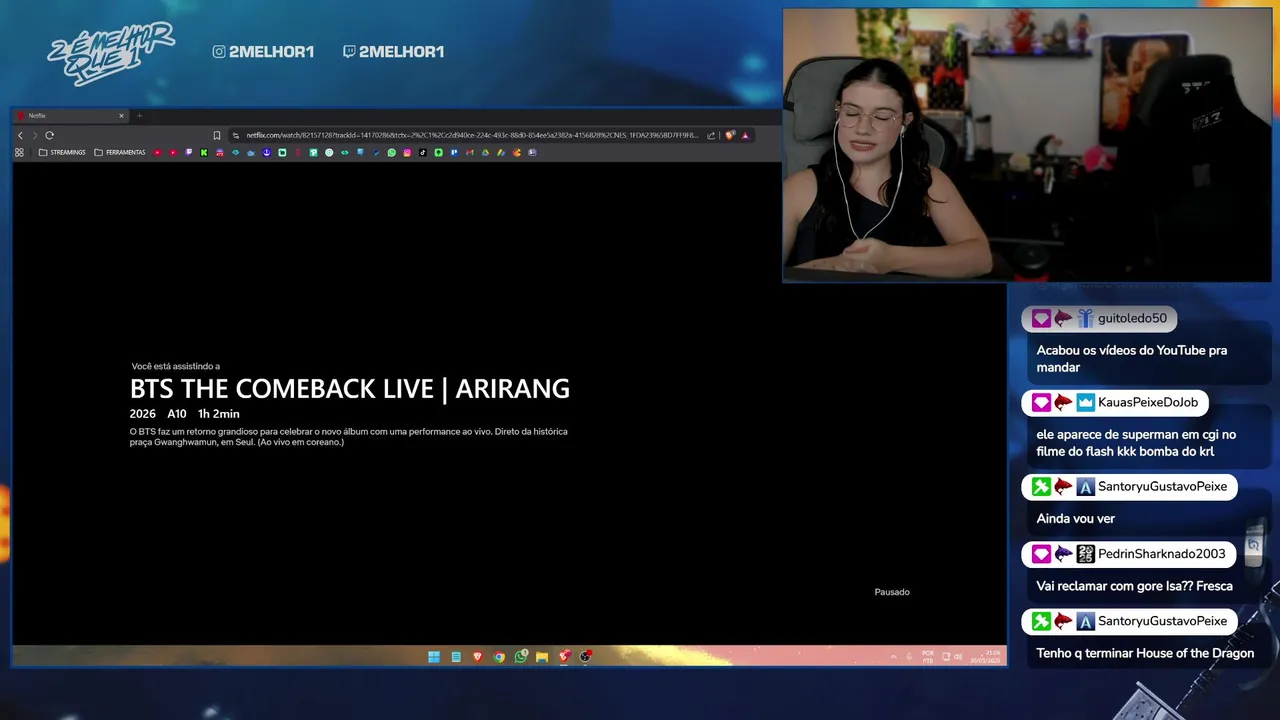Screen dimensions: 1280x720
Task: Click message 'Tenho q terminar House of the Dragon'
Action: coord(1145,653)
